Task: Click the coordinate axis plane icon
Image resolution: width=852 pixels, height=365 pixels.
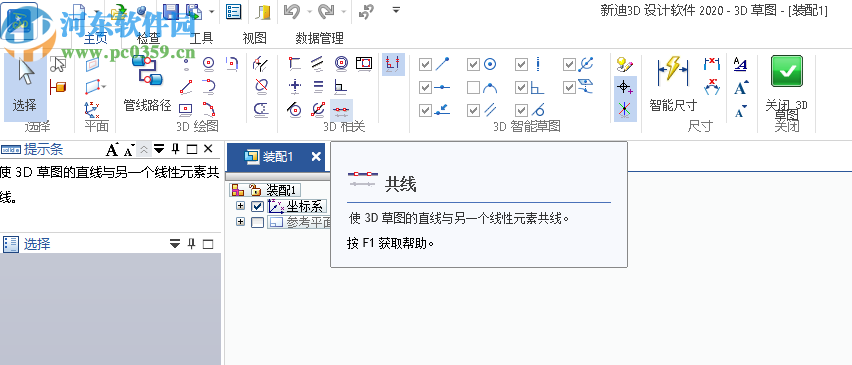Action: pyautogui.click(x=92, y=110)
